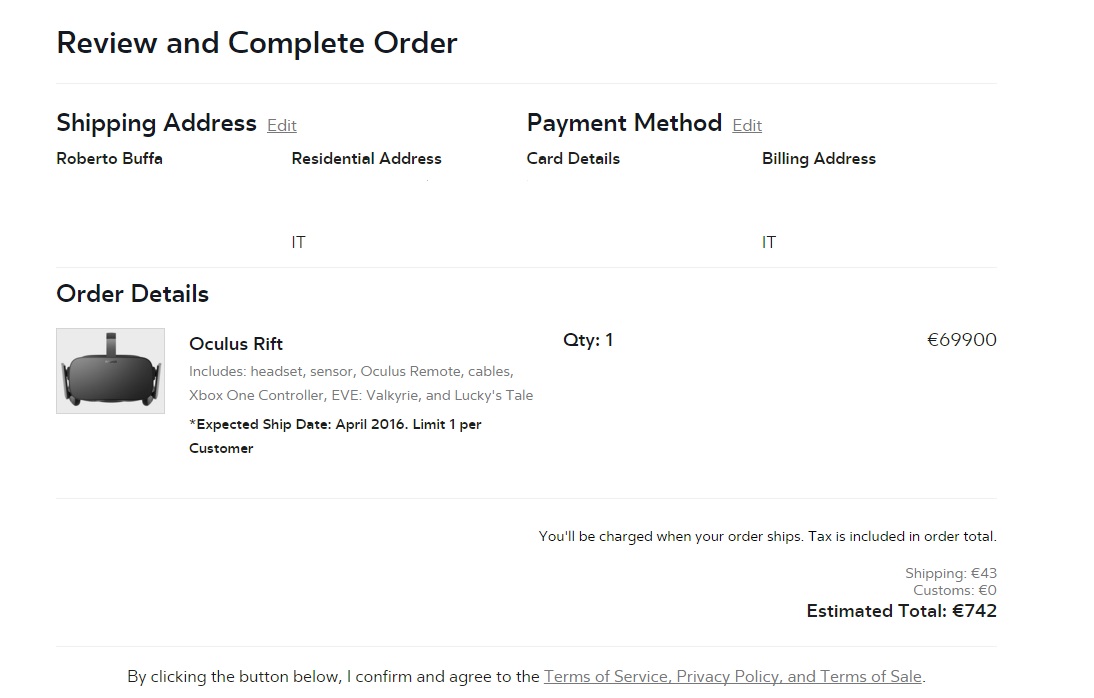Click the Billing Address label
The image size is (1094, 698).
[818, 158]
